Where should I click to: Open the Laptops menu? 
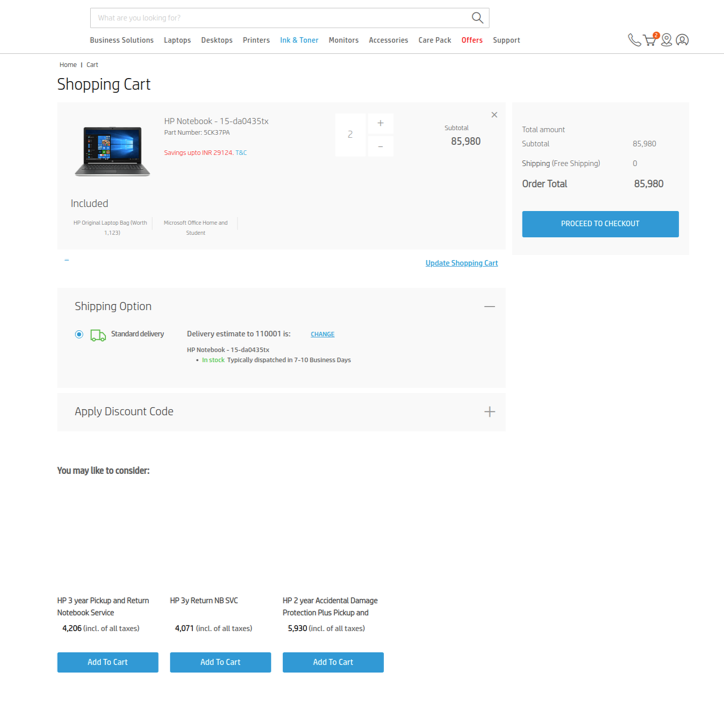coord(177,40)
